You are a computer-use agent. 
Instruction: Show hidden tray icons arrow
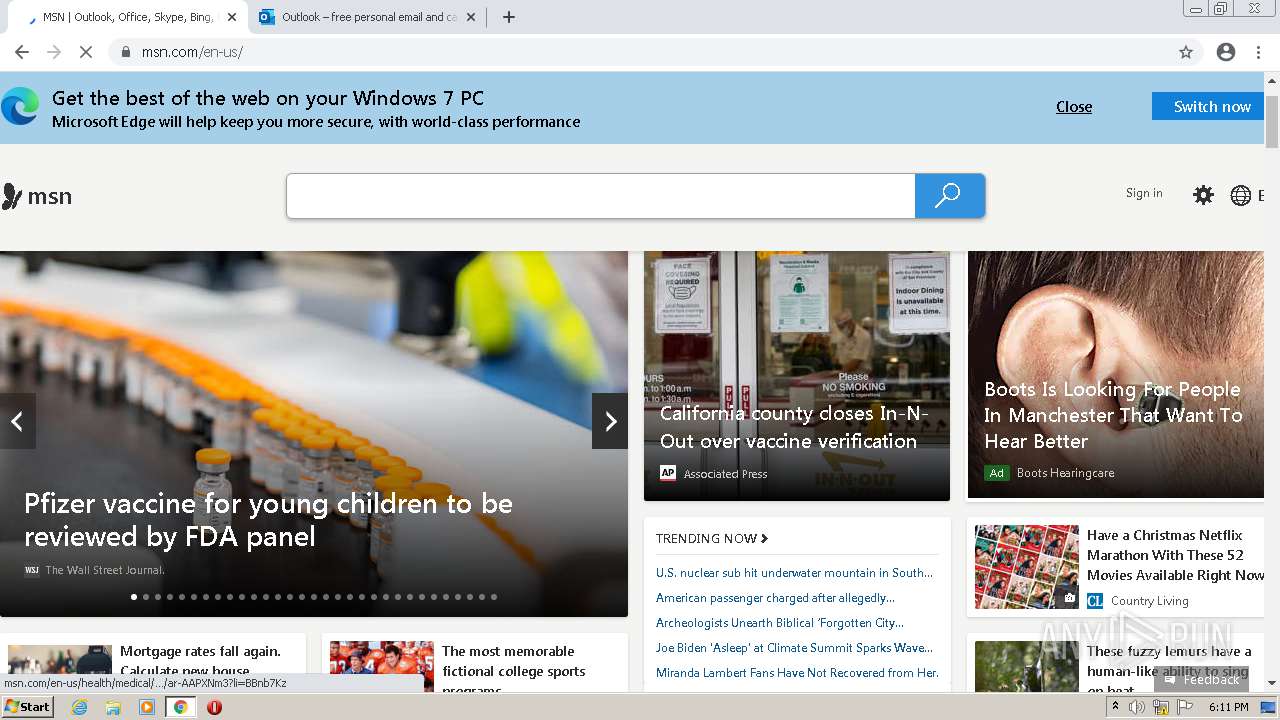pos(1115,707)
